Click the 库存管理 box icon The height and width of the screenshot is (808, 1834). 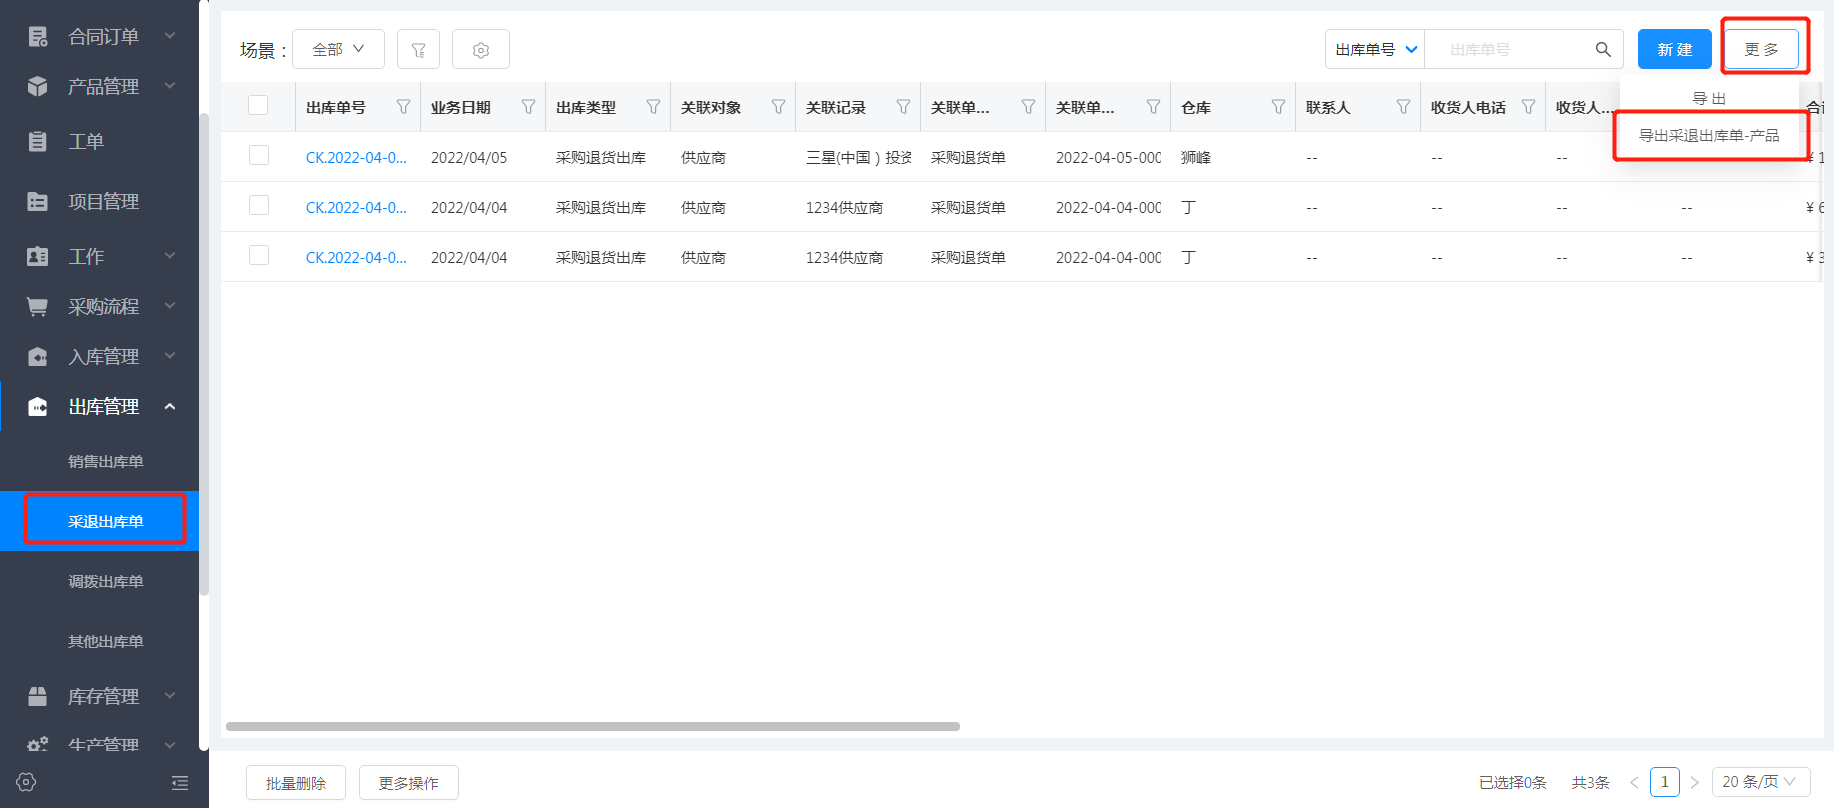pyautogui.click(x=38, y=696)
